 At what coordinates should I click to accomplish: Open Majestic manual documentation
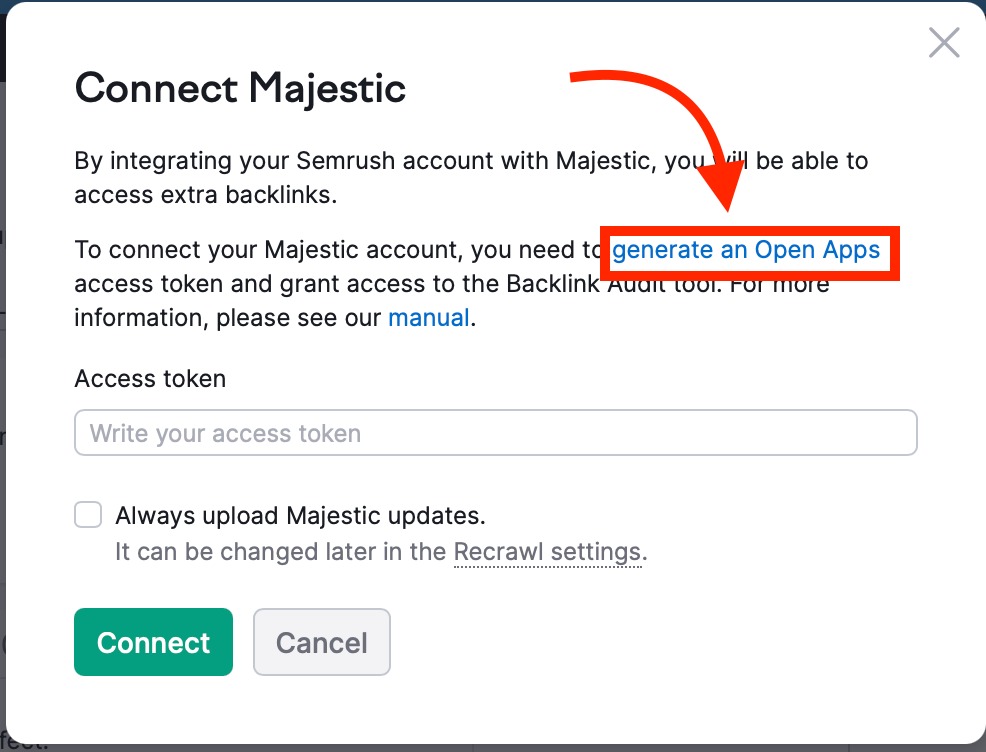click(428, 317)
